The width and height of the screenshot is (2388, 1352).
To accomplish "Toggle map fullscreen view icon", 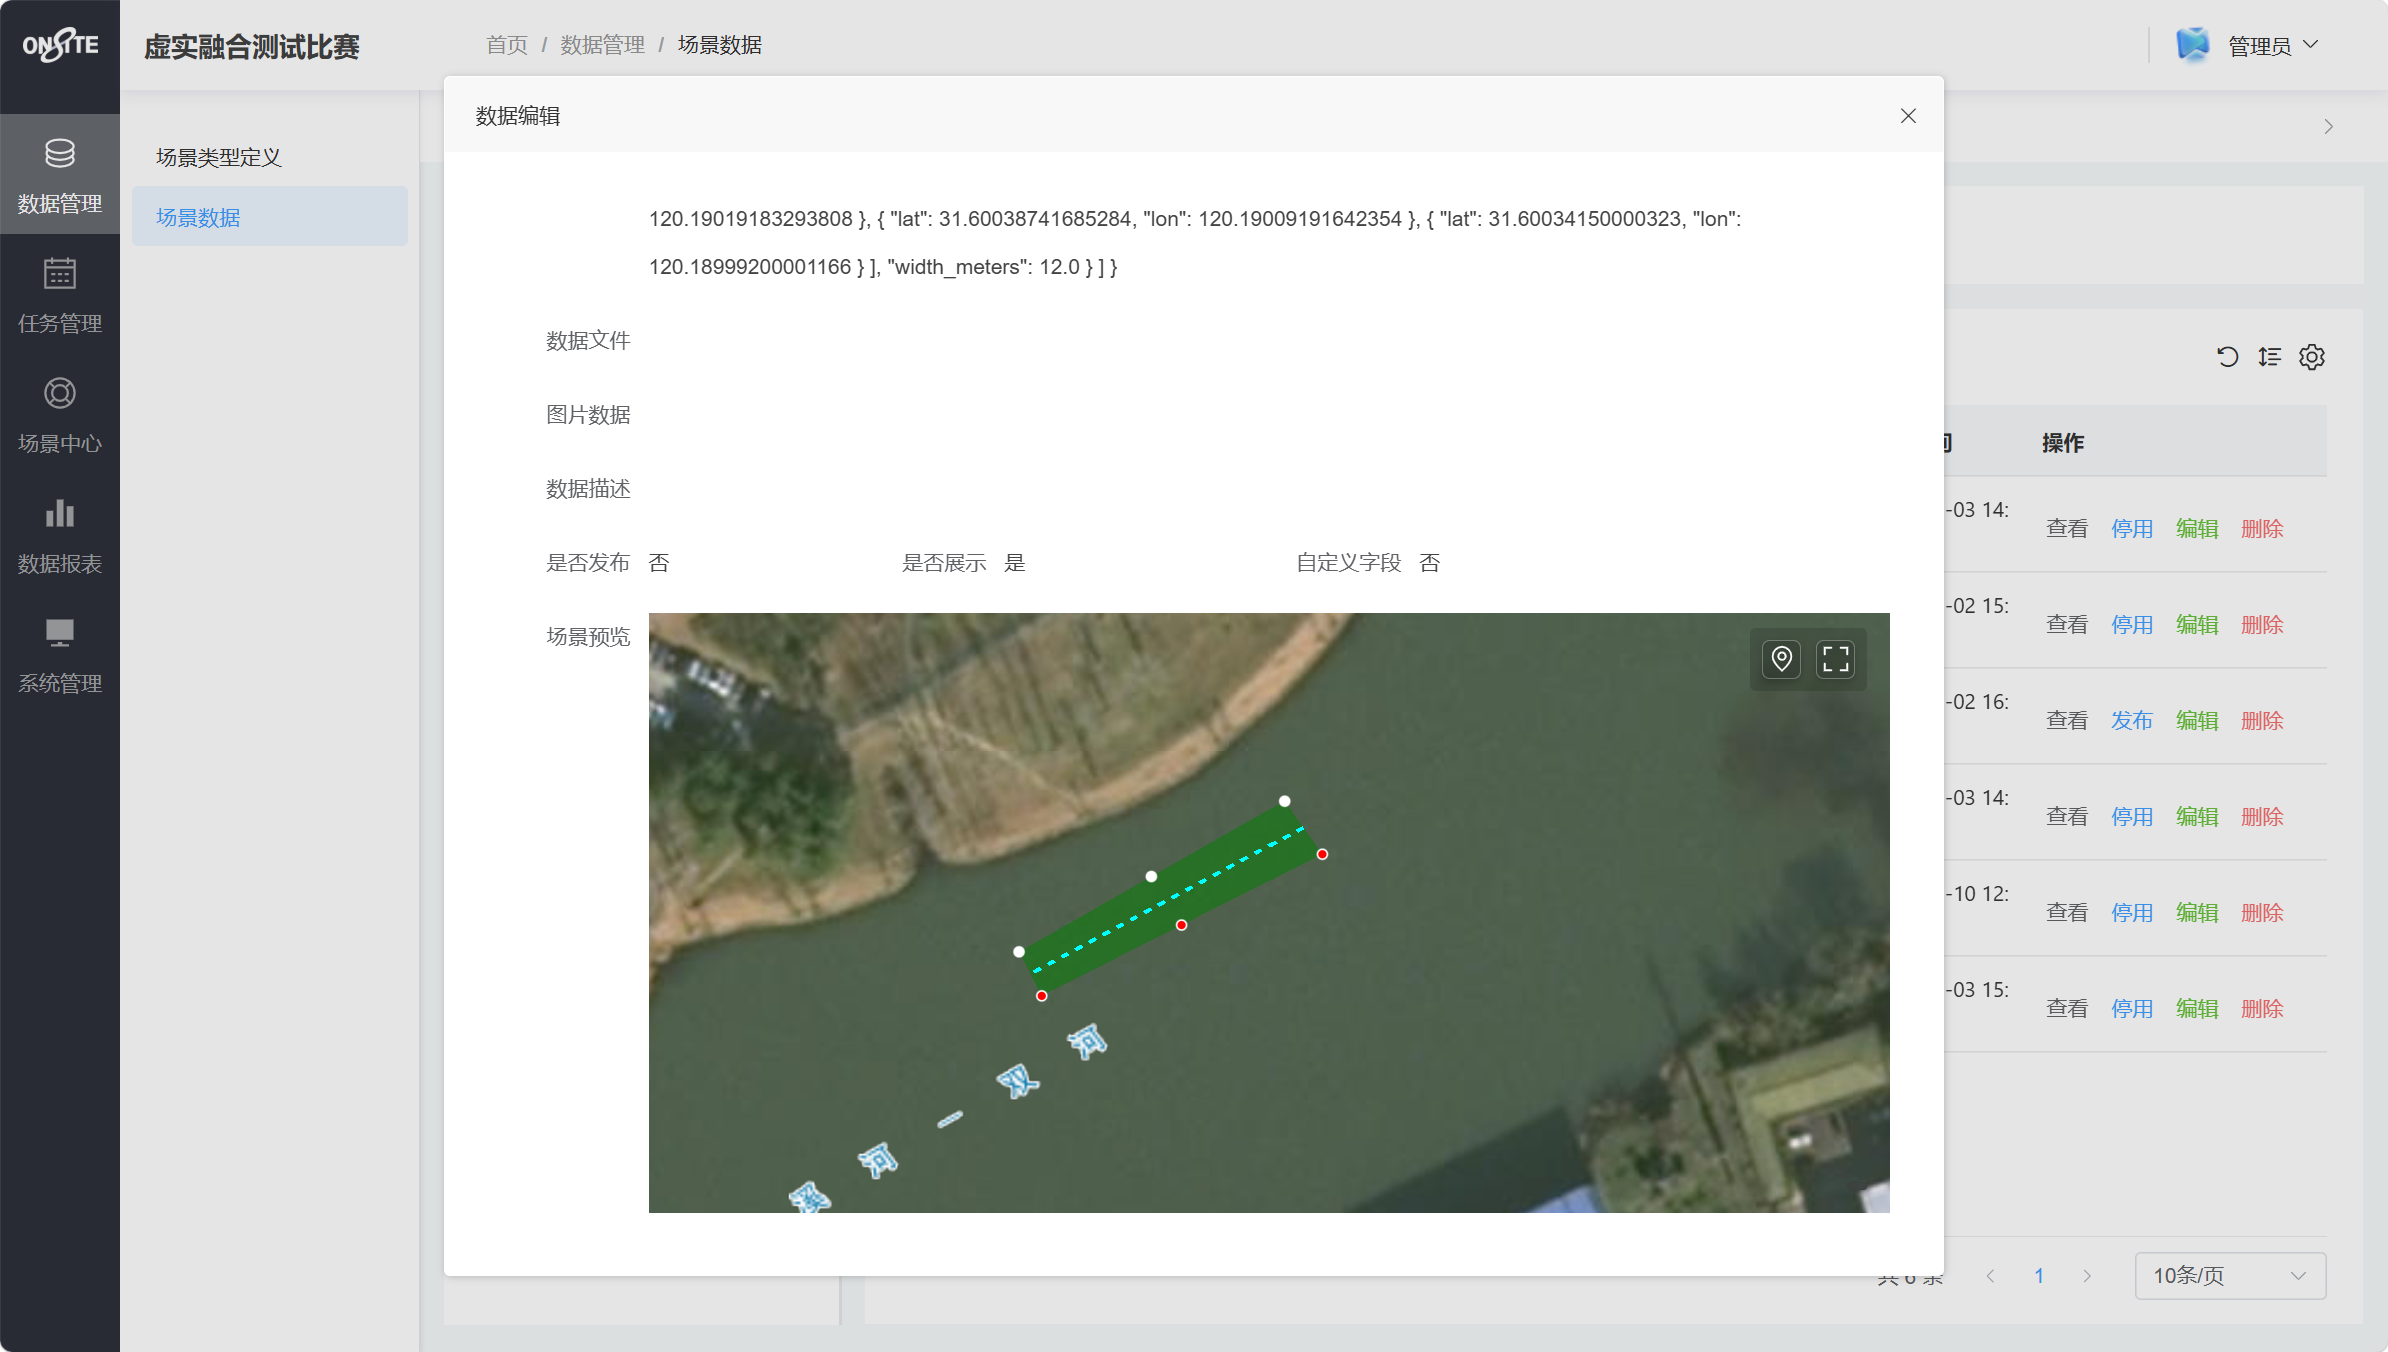I will tap(1836, 659).
